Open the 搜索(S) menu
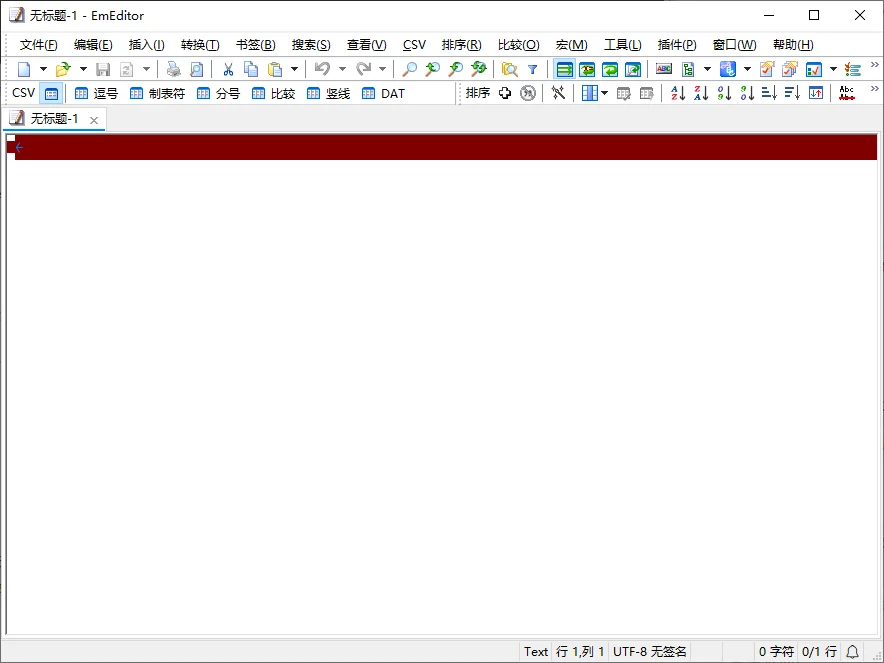Screen dimensions: 884x663 click(x=311, y=45)
